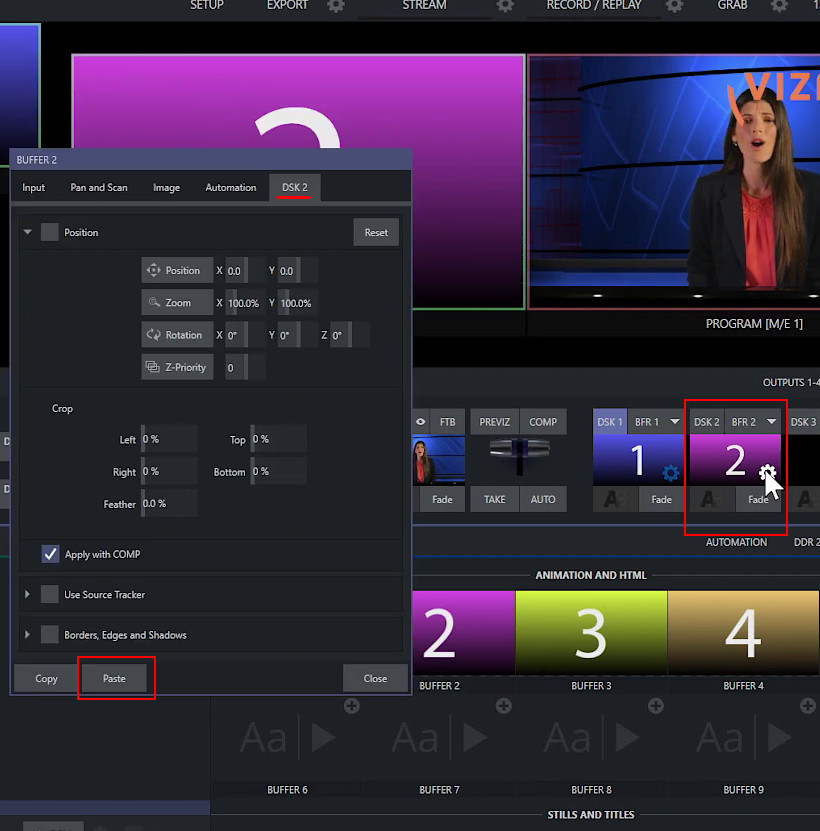Viewport: 820px width, 831px height.
Task: Open the GRAB settings gear
Action: (x=779, y=6)
